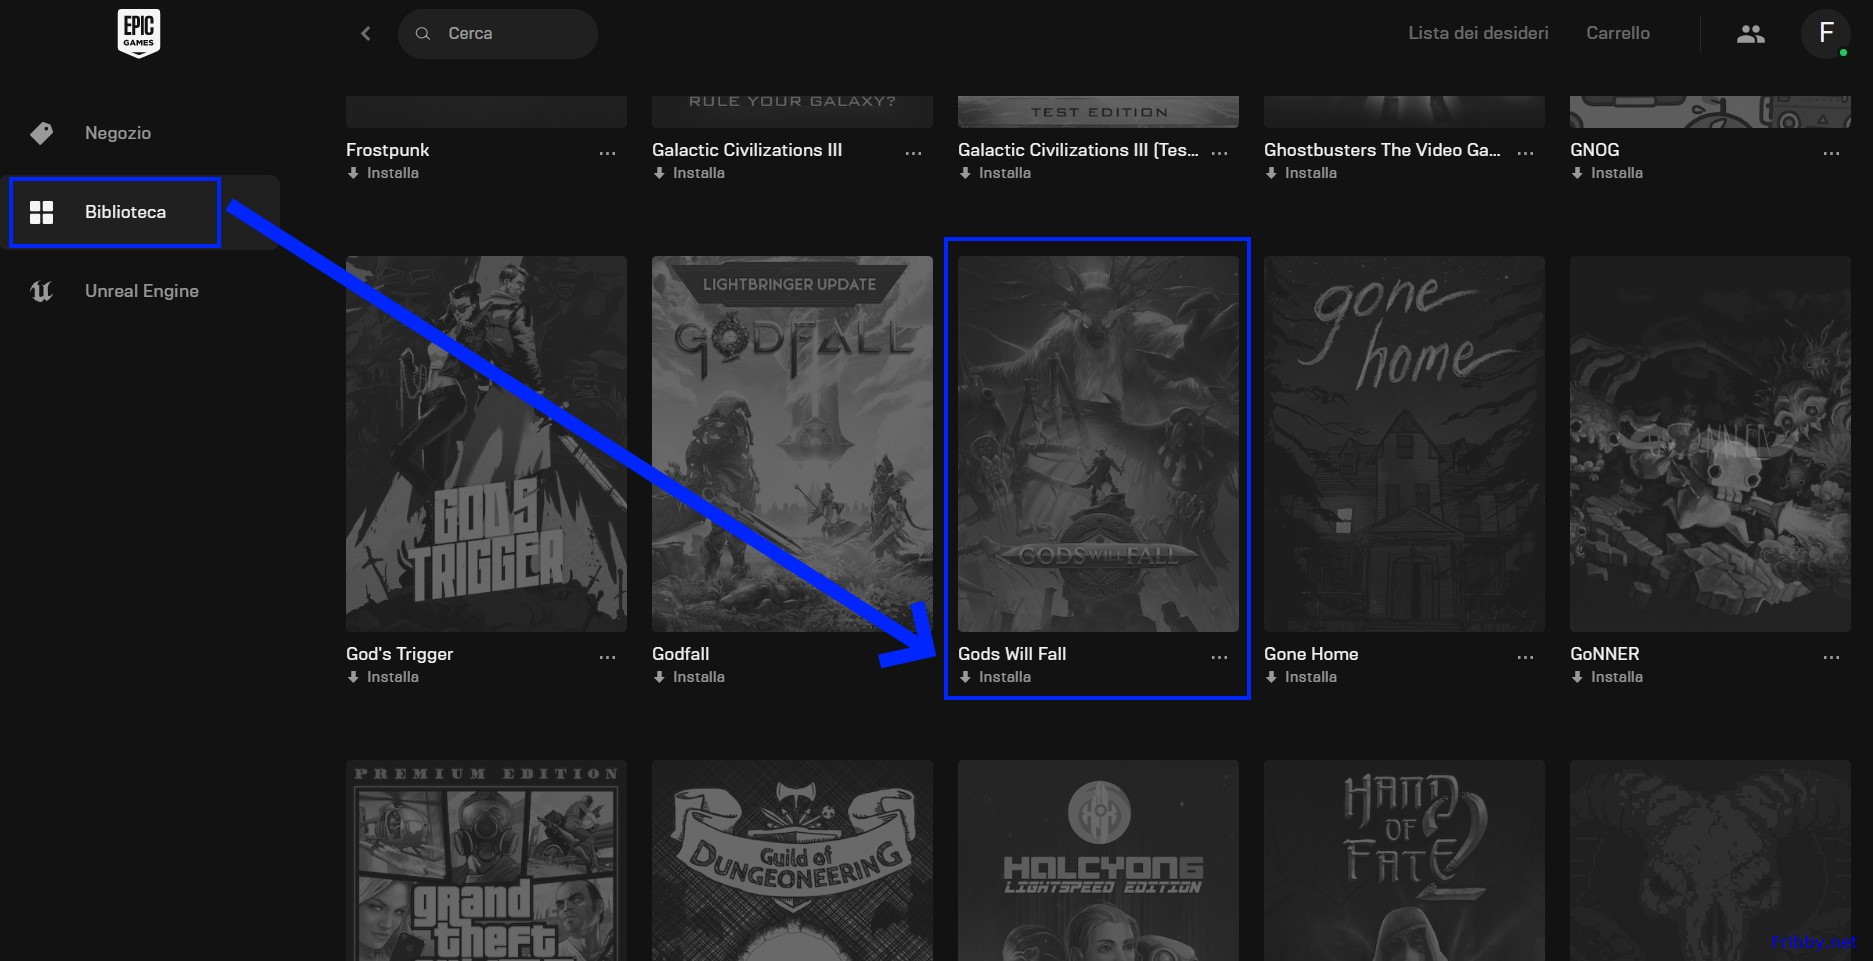Click the Biblioteca grid icon

(x=41, y=212)
